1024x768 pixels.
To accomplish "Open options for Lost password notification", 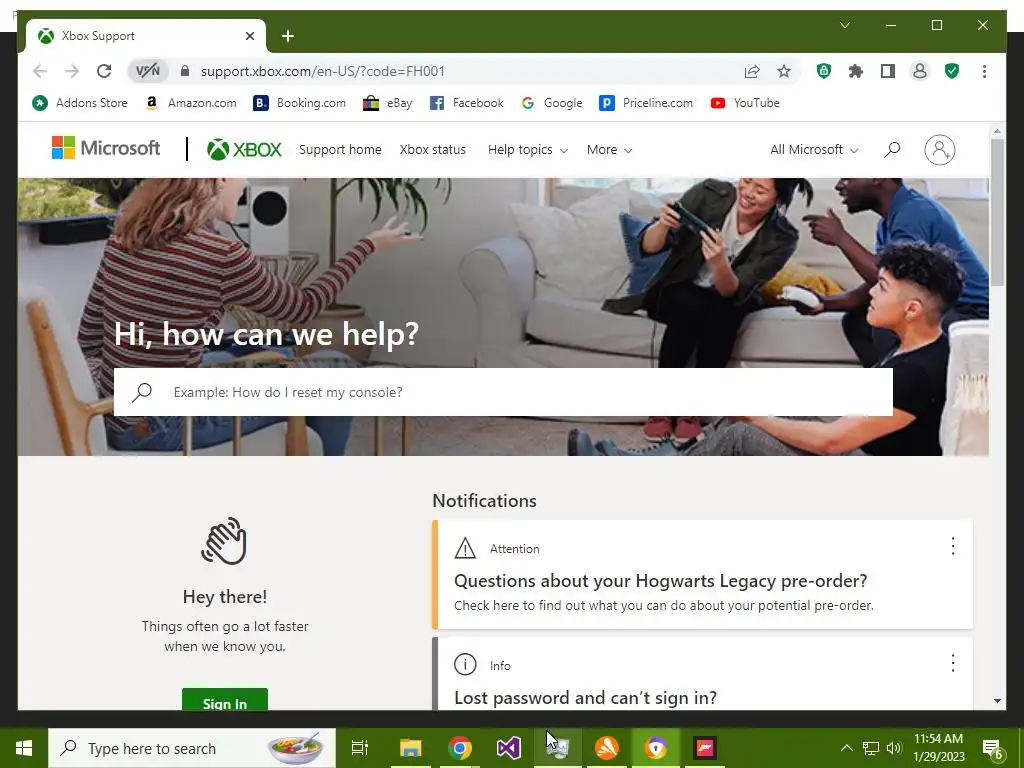I will pos(952,663).
